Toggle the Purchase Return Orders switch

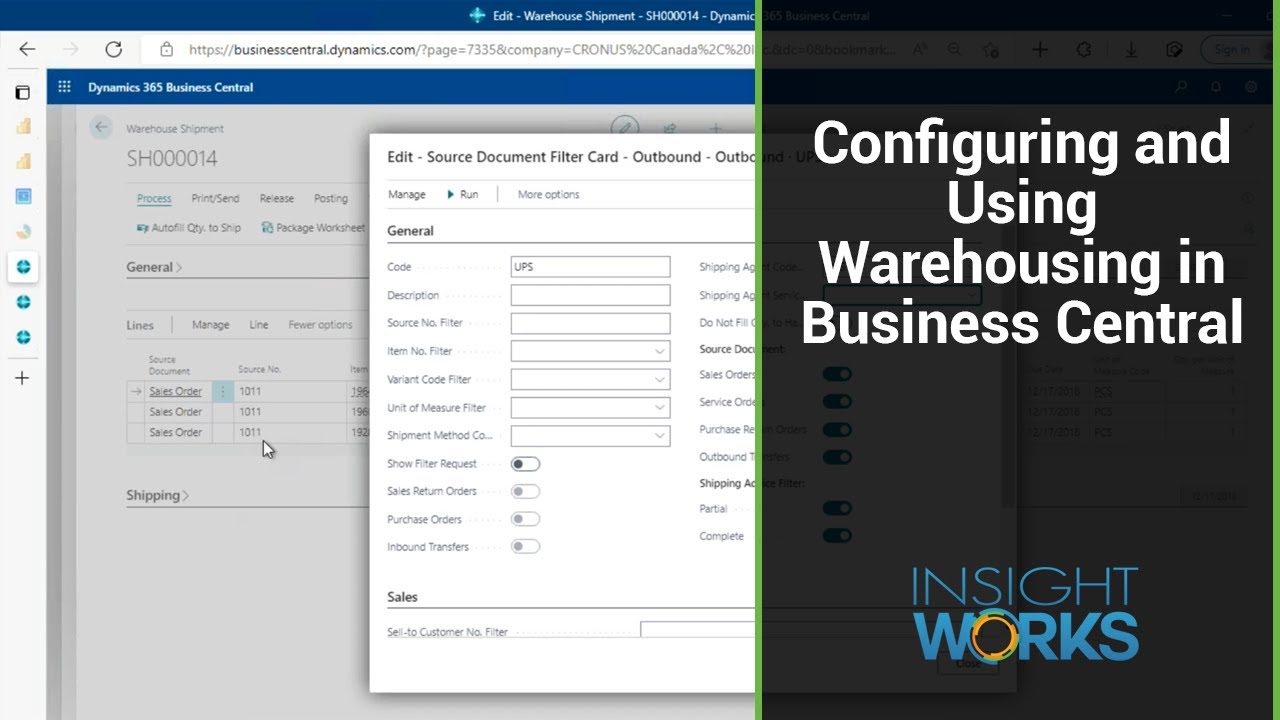(837, 430)
